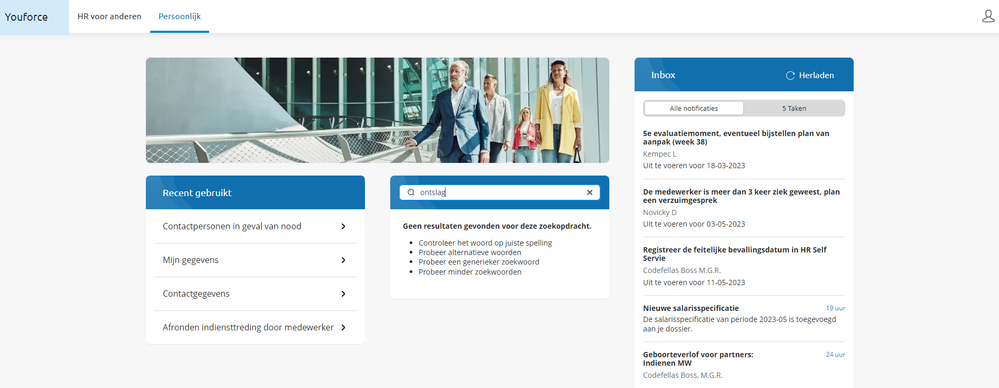Click chevron beside Mijn gegevens
This screenshot has height=388, width=999.
point(343,260)
